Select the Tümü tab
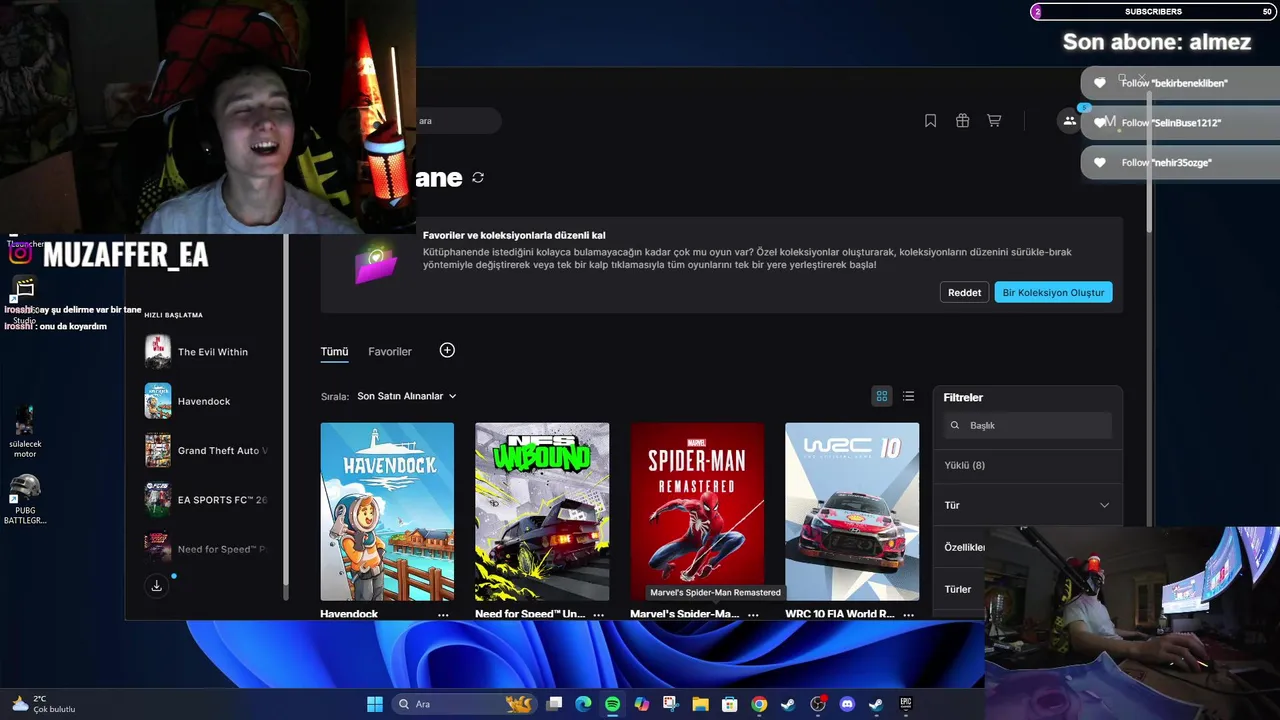This screenshot has width=1280, height=720. 334,352
